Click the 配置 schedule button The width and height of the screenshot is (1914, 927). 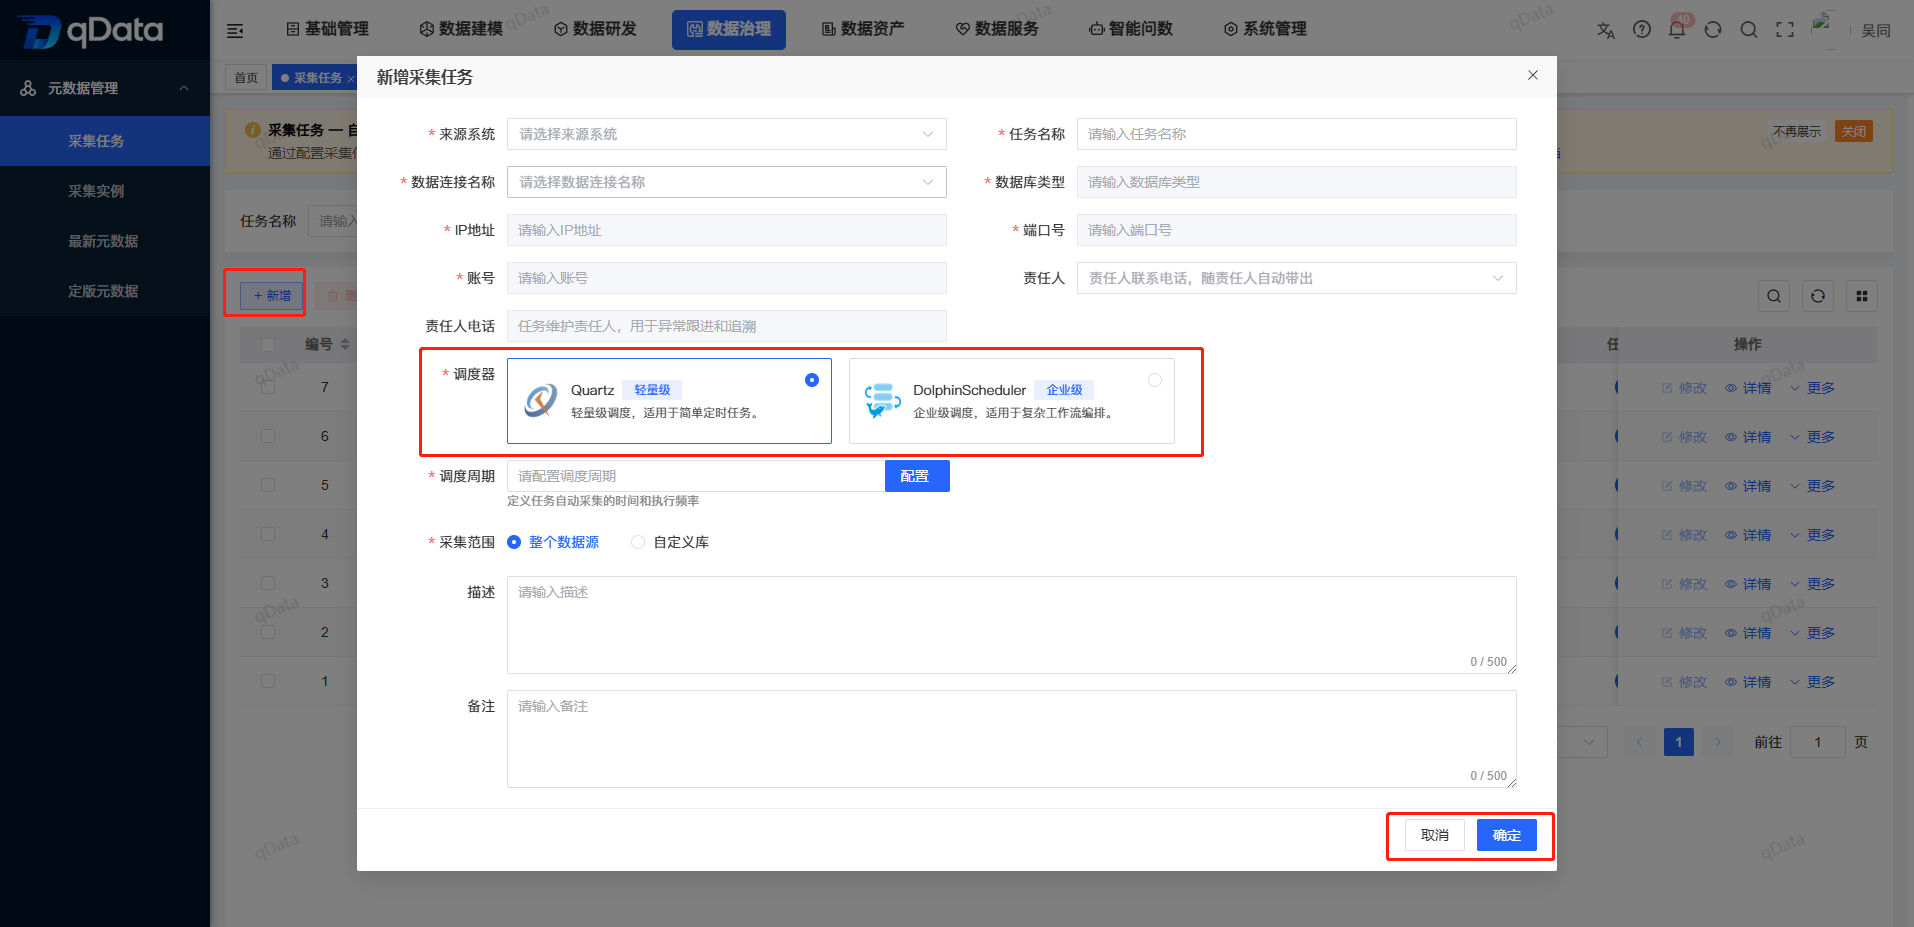tap(917, 476)
